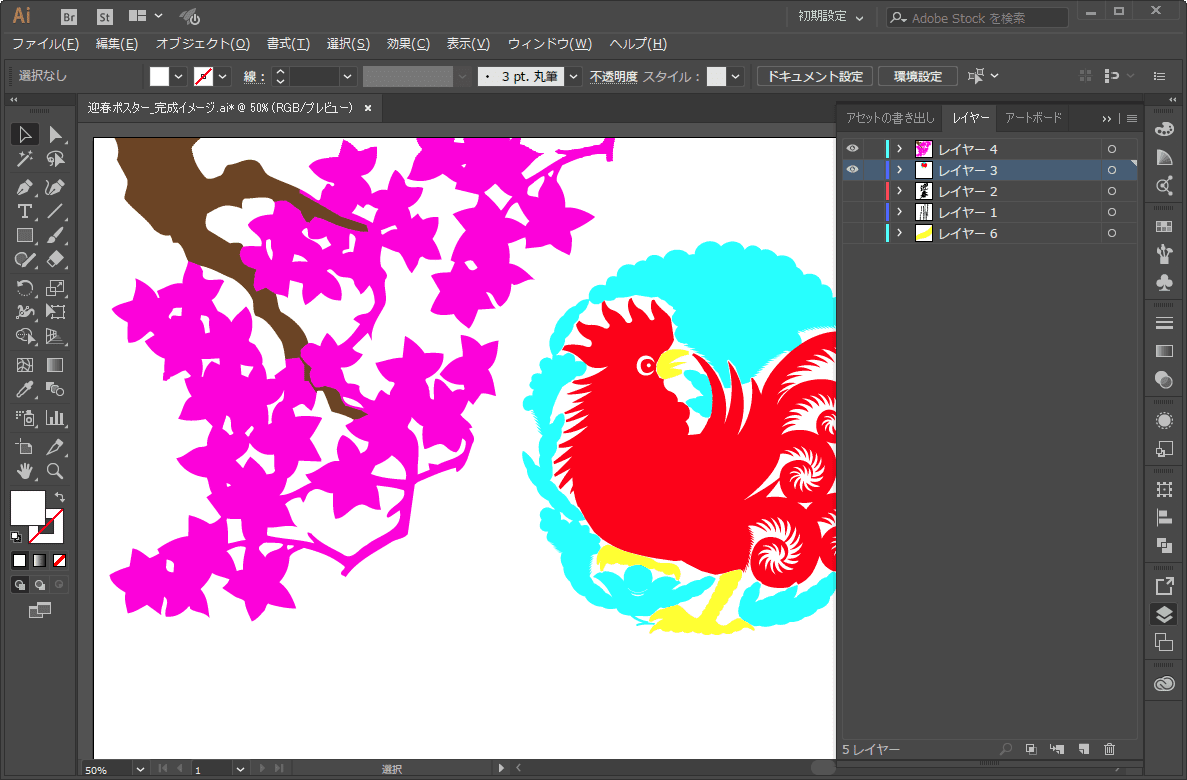Viewport: 1187px width, 780px height.
Task: Swap fill and stroke colors
Action: click(x=59, y=497)
